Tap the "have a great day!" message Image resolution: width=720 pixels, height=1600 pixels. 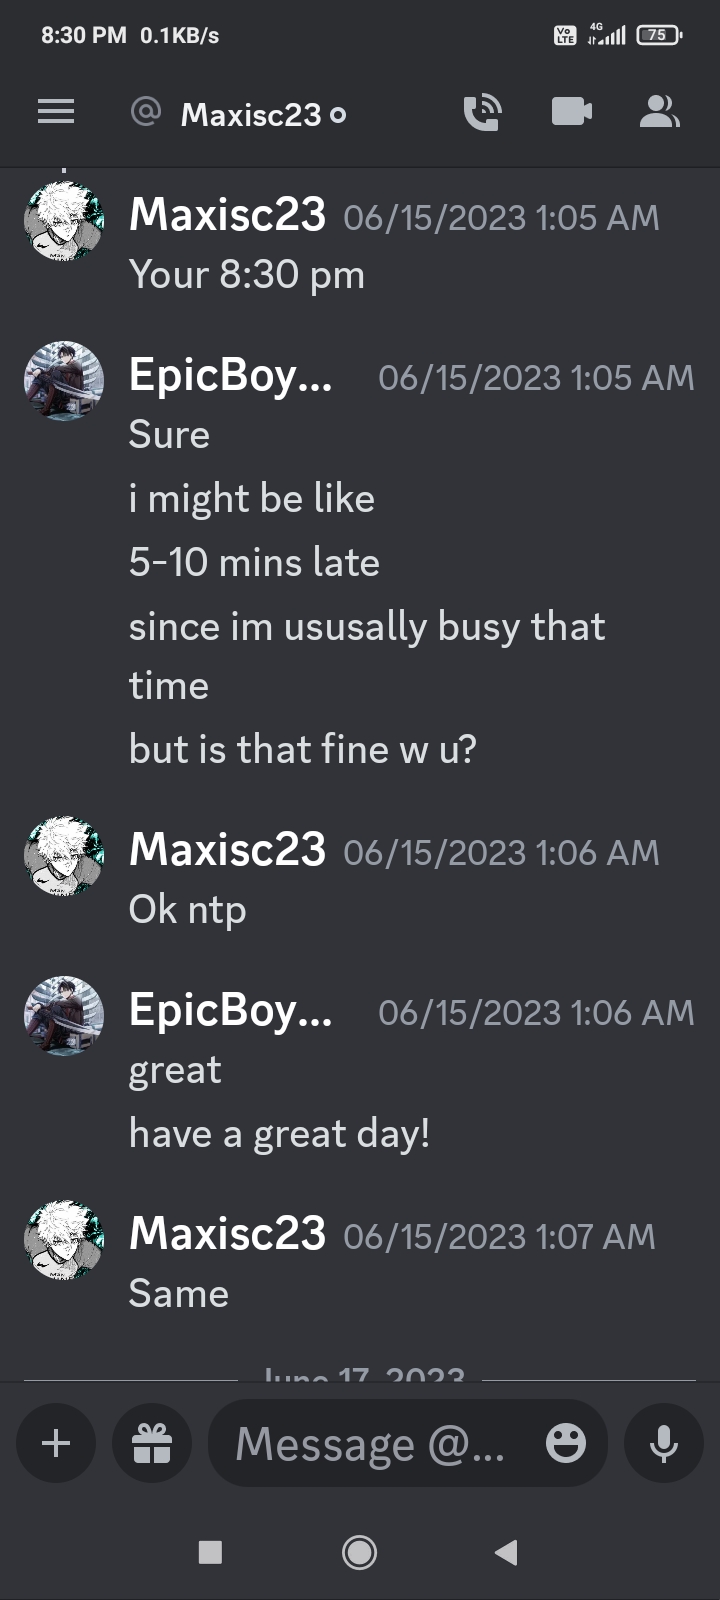coord(279,1134)
